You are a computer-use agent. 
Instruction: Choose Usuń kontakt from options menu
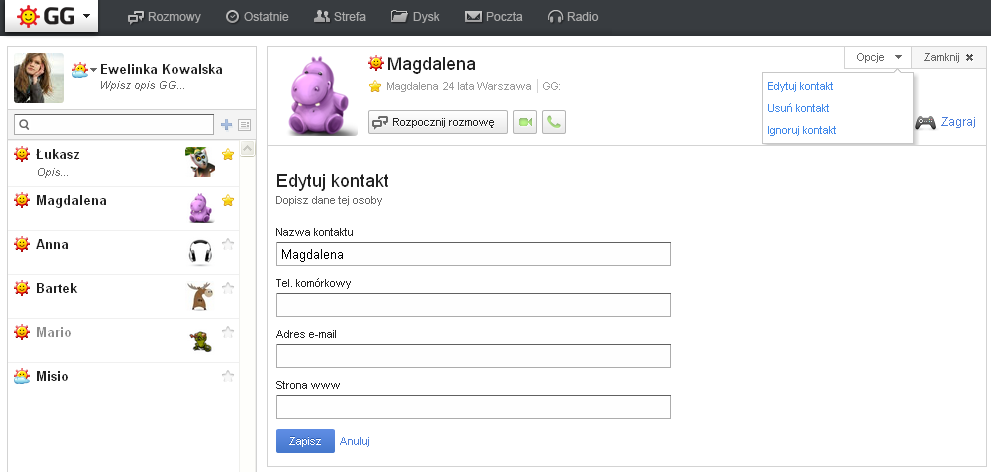click(x=798, y=108)
